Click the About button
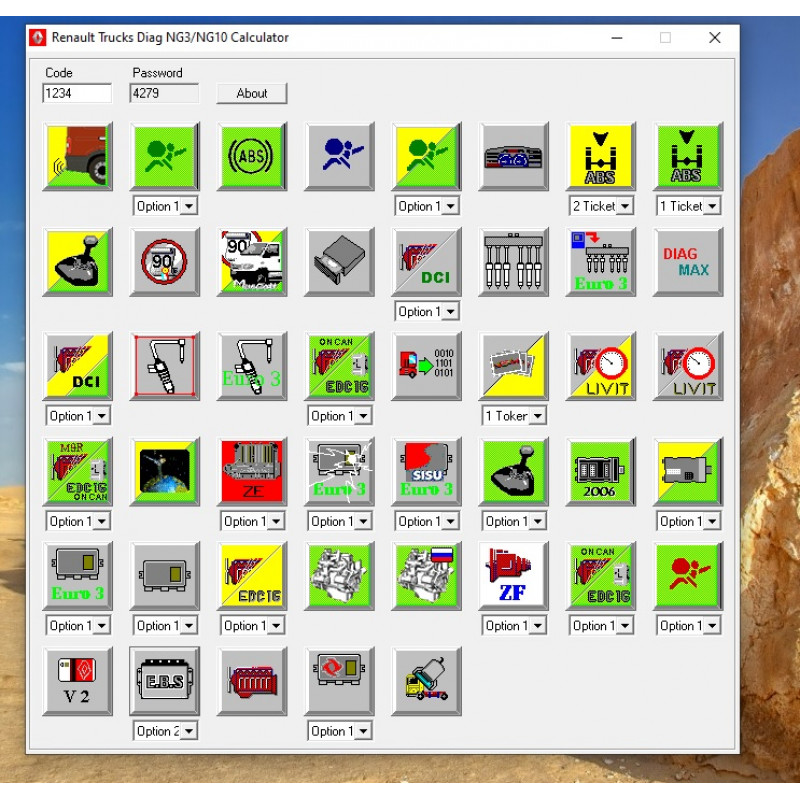This screenshot has width=800, height=800. coord(252,93)
